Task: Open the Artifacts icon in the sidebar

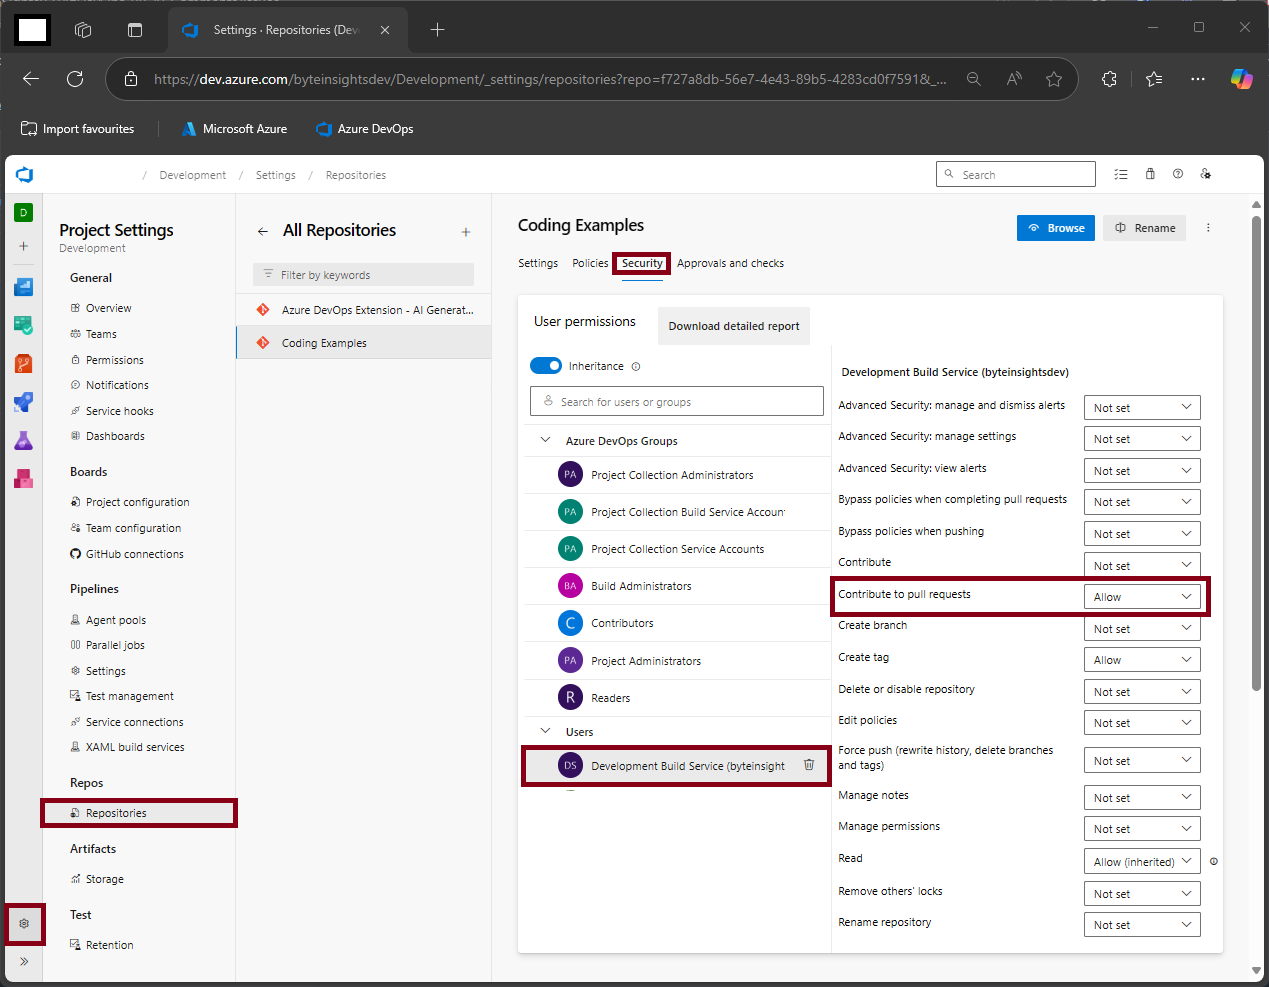Action: [25, 478]
